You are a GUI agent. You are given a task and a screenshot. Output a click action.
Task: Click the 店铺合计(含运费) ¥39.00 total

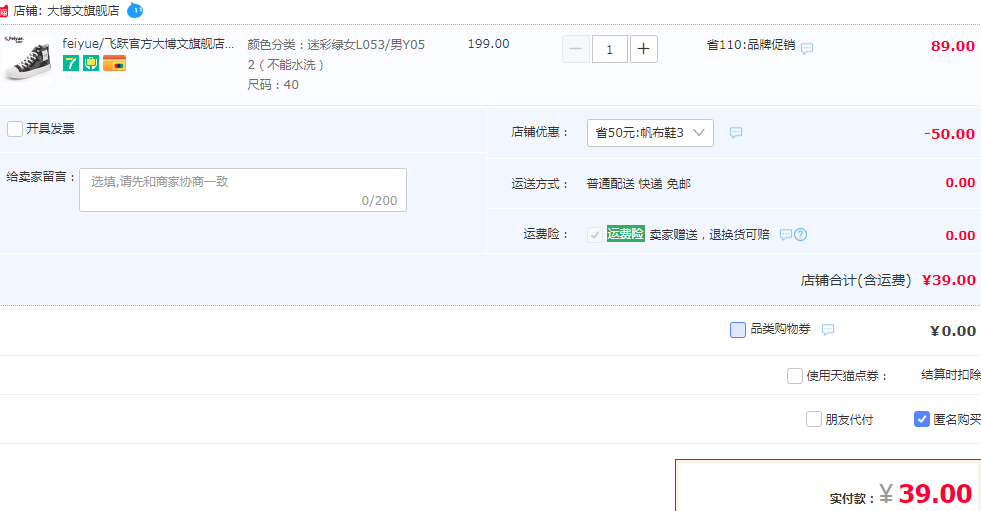pyautogui.click(x=888, y=280)
